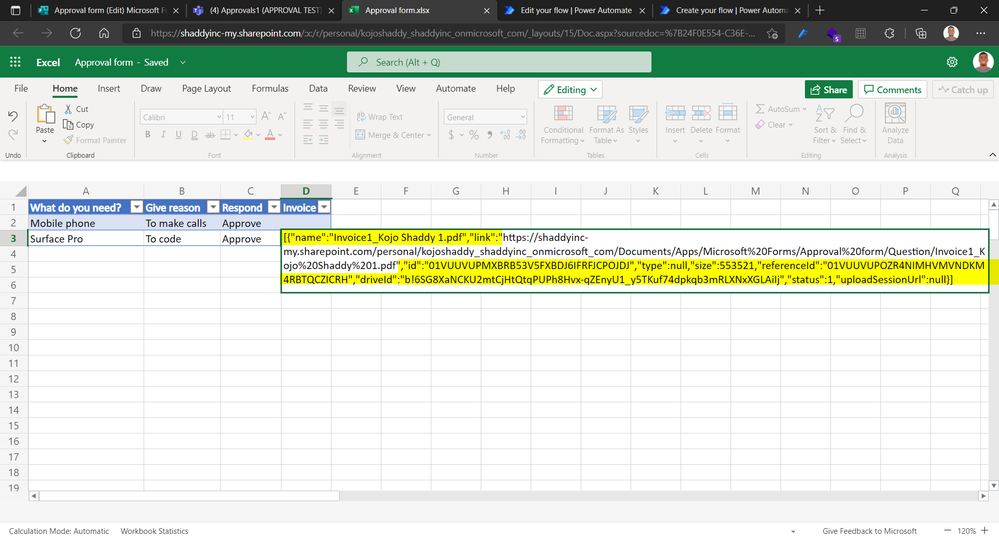Open the Comments pane button

pyautogui.click(x=892, y=89)
